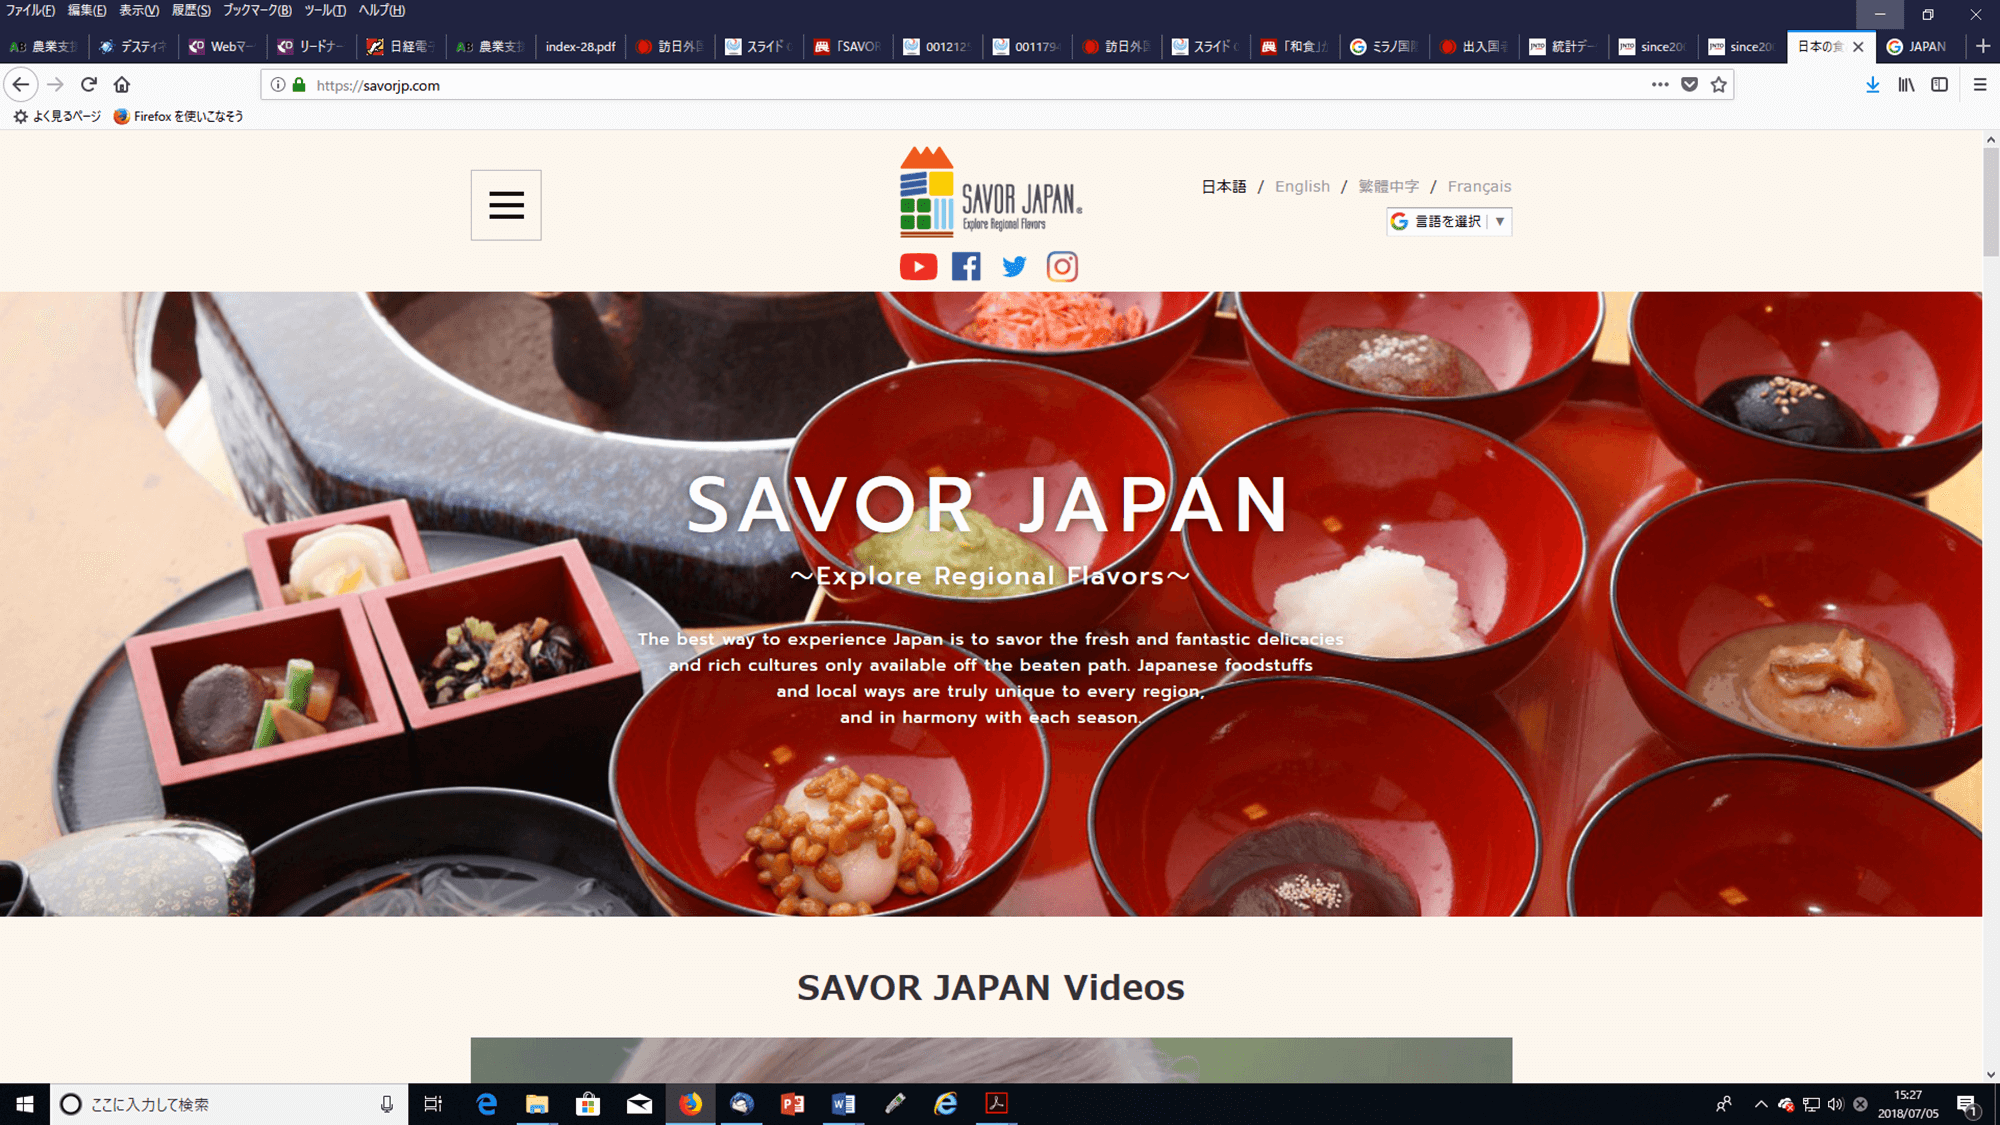Switch to index-28.pdf tab
The height and width of the screenshot is (1125, 2000).
tap(580, 46)
